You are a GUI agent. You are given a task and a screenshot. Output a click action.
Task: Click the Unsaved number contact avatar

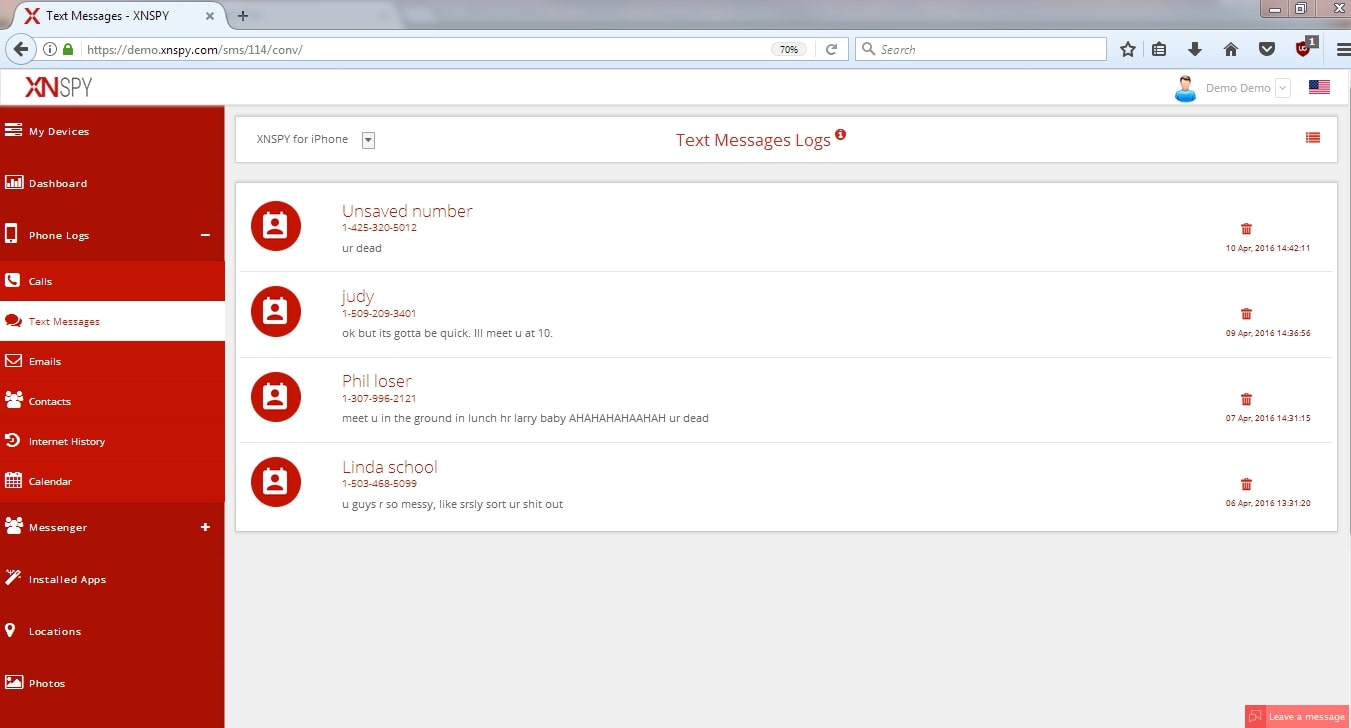[275, 226]
